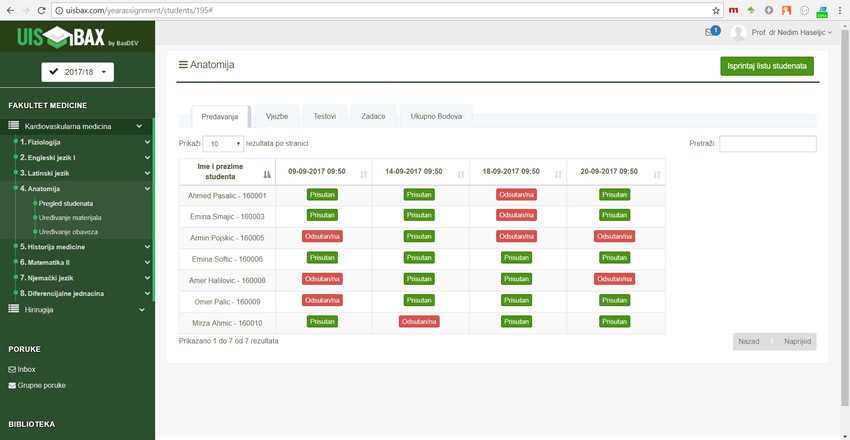
Task: Open Prof. dr Nedim Haseljic user menu
Action: (x=791, y=33)
